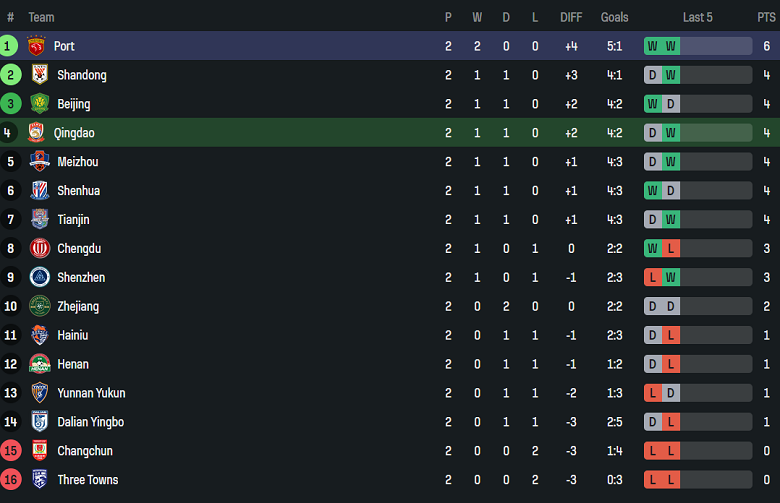Click the Last 5 column header
Screen dimensions: 780x503
point(698,17)
